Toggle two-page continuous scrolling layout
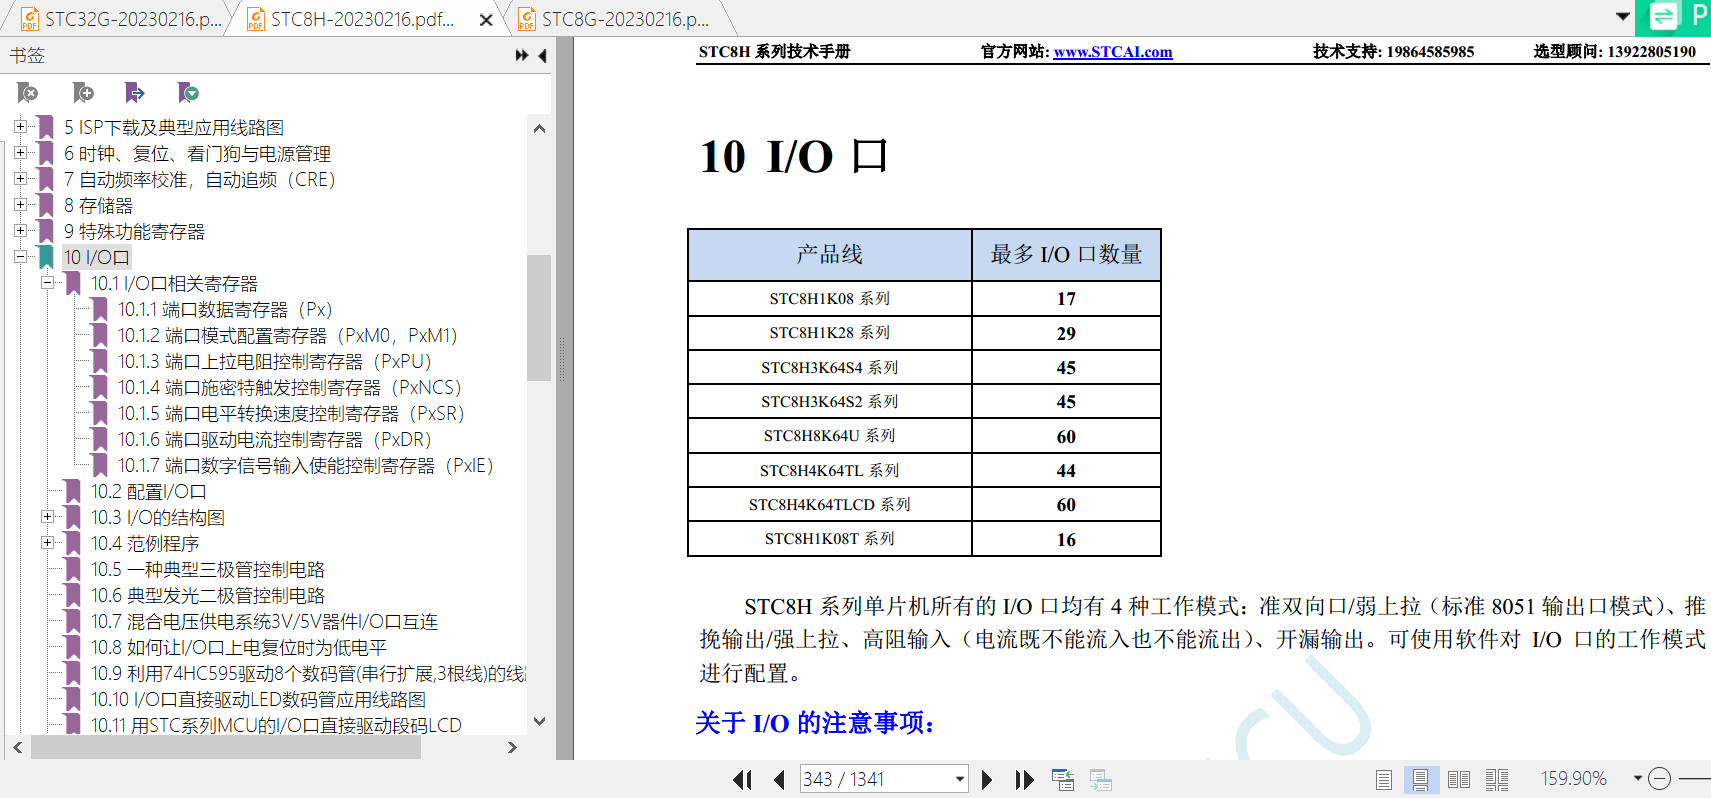The width and height of the screenshot is (1711, 798). click(1497, 780)
